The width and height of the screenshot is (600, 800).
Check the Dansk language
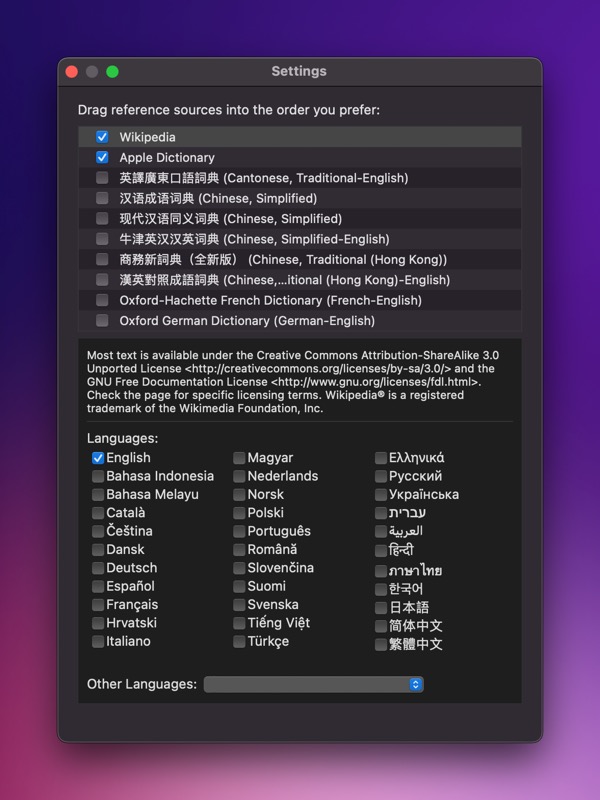pos(98,550)
